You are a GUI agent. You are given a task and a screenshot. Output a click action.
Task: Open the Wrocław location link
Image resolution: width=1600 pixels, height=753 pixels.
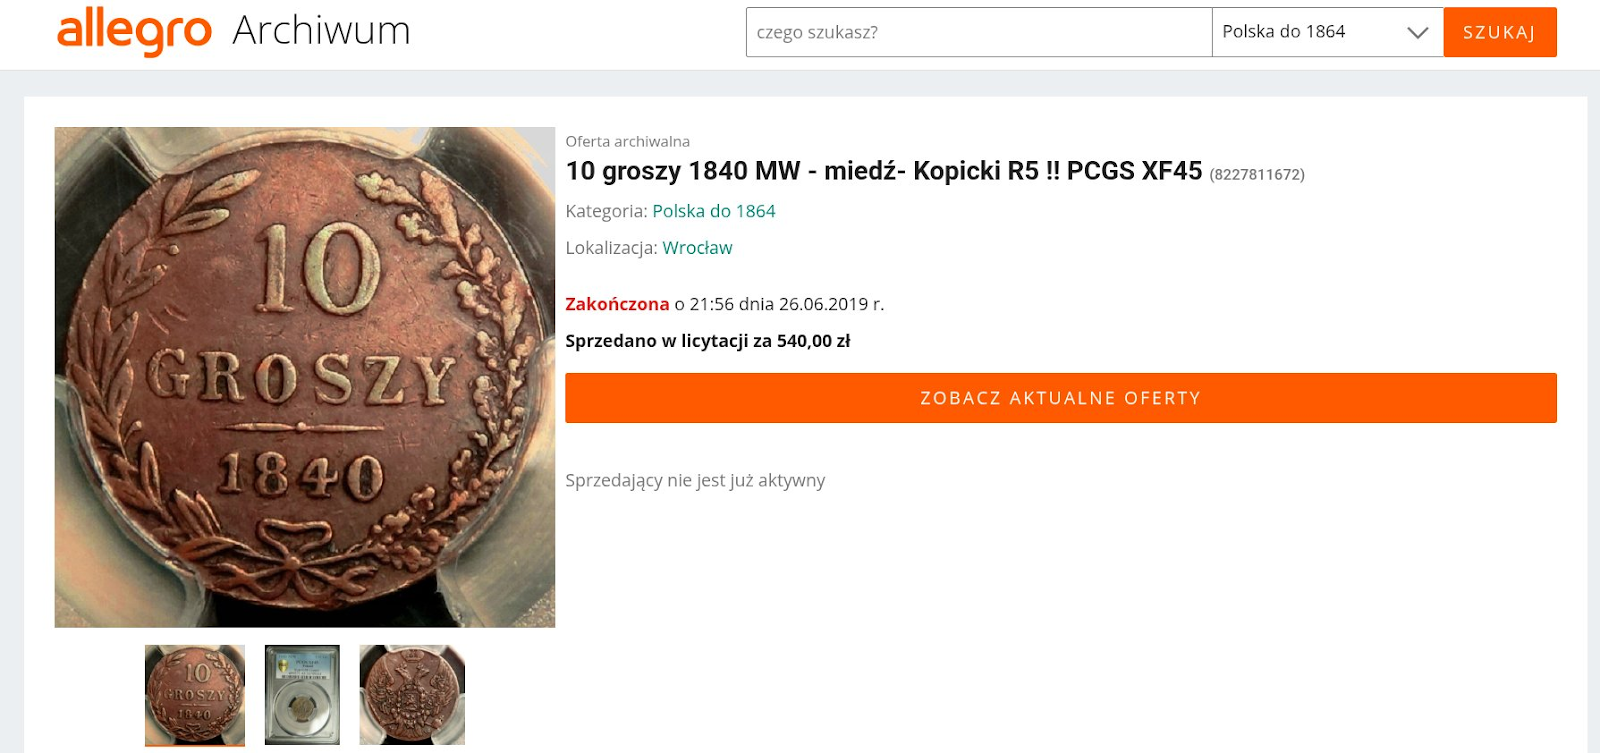(697, 248)
